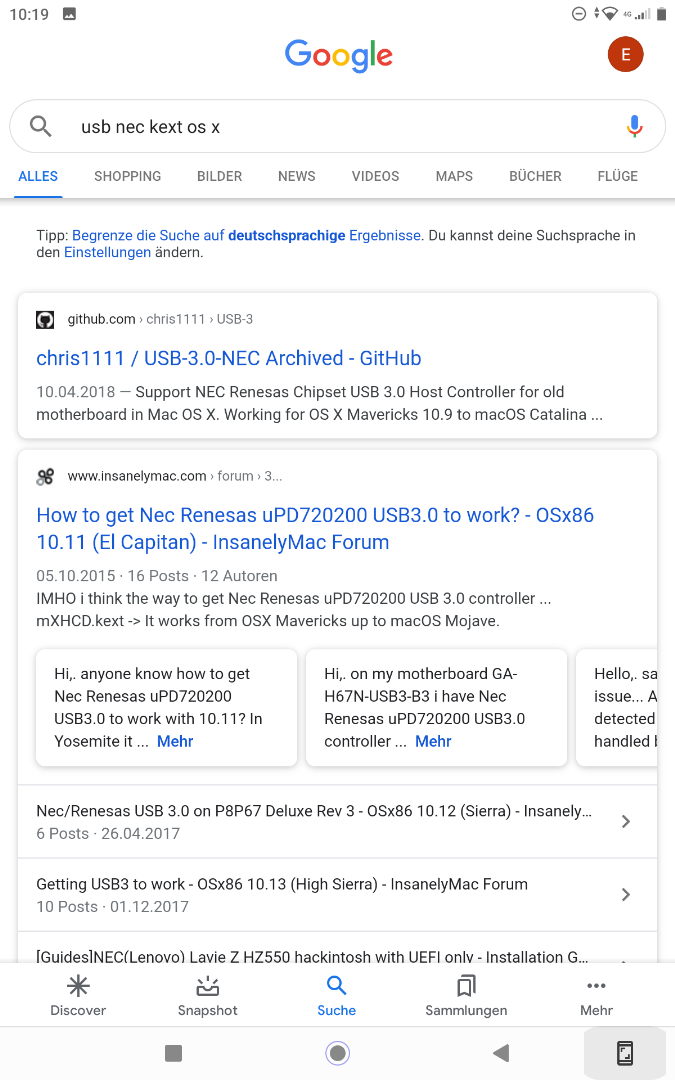Expand the Getting USB3 to work result chevron
Viewport: 675px width, 1080px height.
pos(626,894)
